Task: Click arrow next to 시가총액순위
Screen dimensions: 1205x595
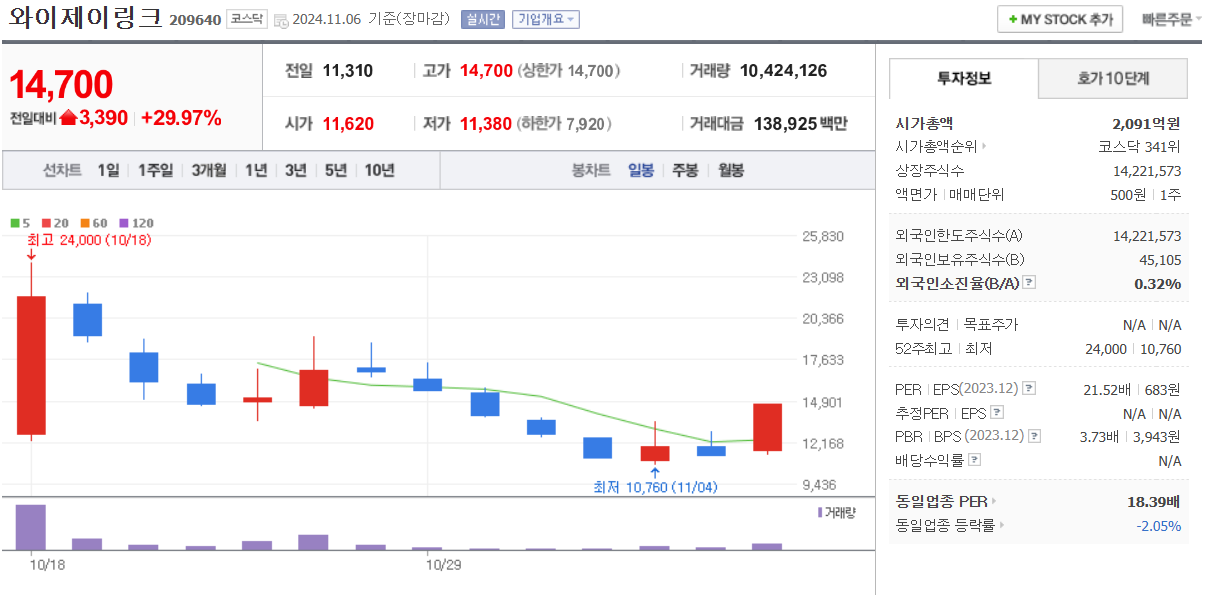Action: coord(985,146)
